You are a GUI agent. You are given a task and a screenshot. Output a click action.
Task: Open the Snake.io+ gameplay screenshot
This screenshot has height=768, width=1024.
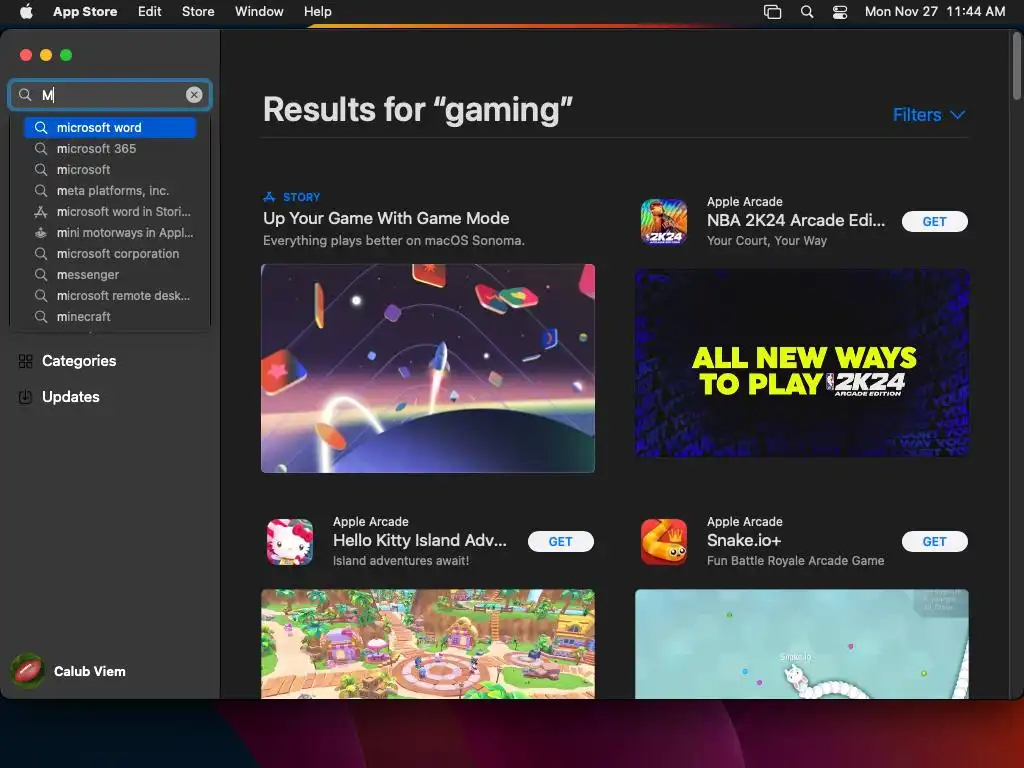pos(802,644)
